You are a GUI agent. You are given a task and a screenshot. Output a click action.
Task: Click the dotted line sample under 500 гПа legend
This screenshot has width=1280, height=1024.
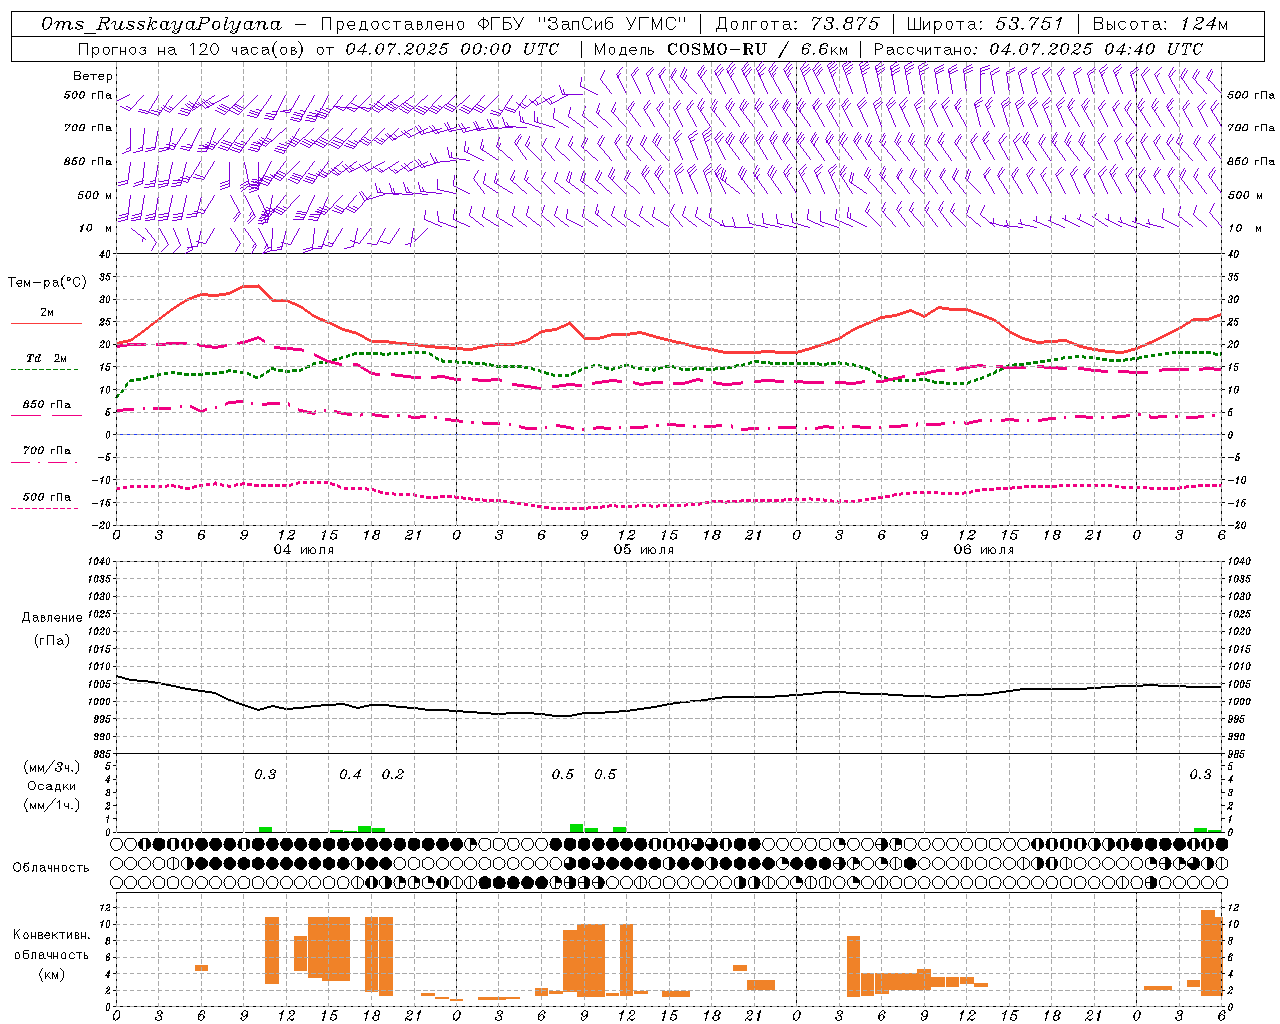click(x=44, y=508)
